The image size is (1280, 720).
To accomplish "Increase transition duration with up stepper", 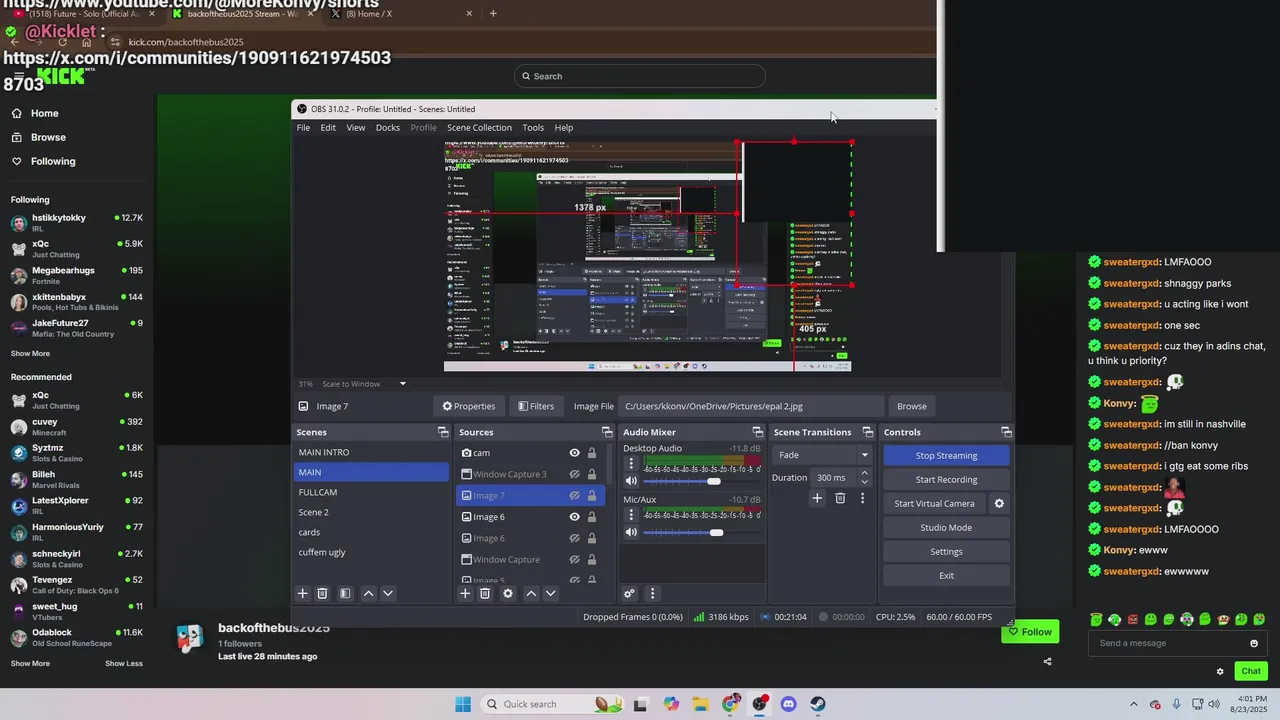I will point(865,473).
